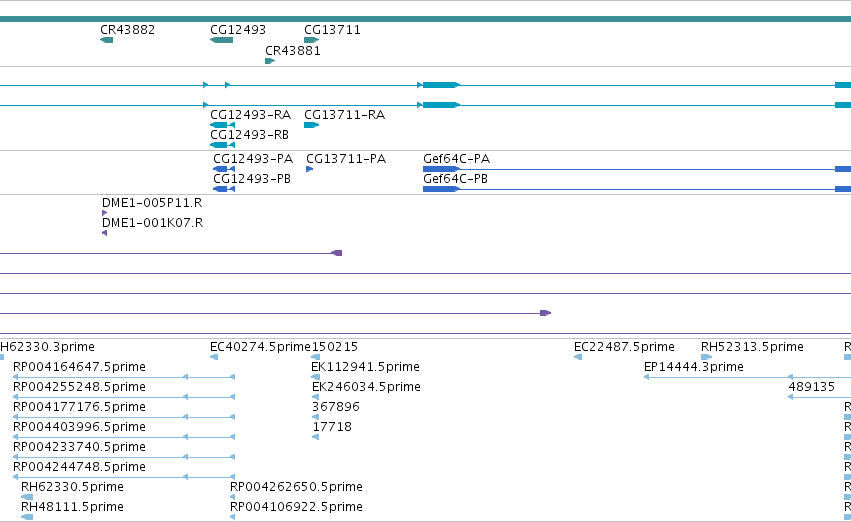The height and width of the screenshot is (522, 851).
Task: Click the CR43882 gene label
Action: click(x=128, y=30)
